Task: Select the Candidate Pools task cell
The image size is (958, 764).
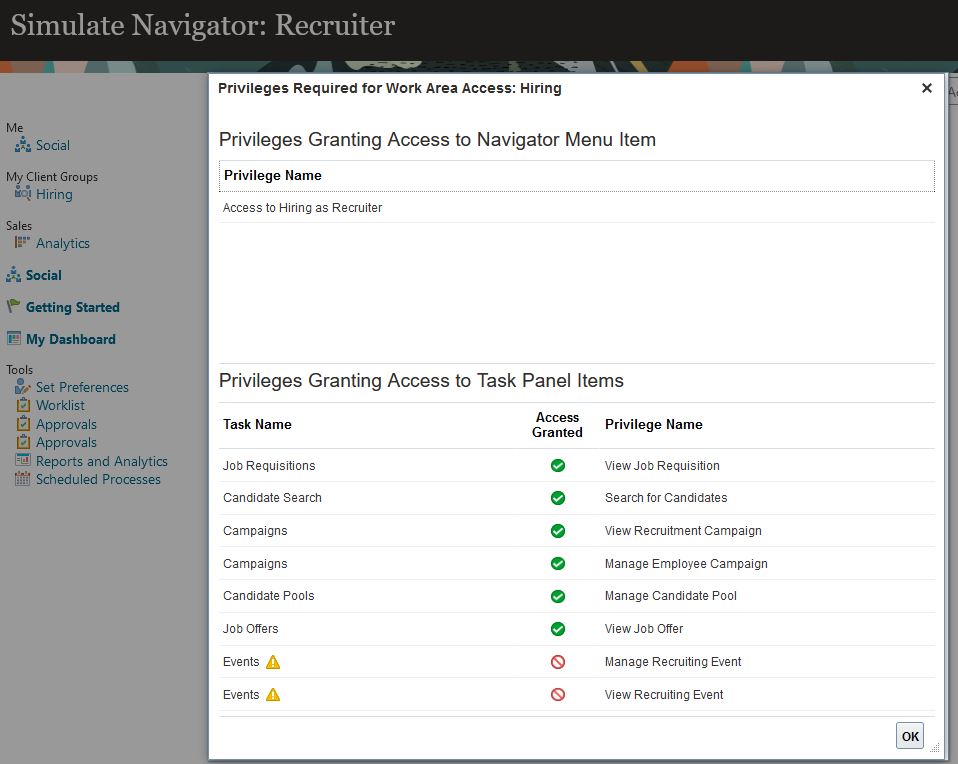Action: [268, 596]
